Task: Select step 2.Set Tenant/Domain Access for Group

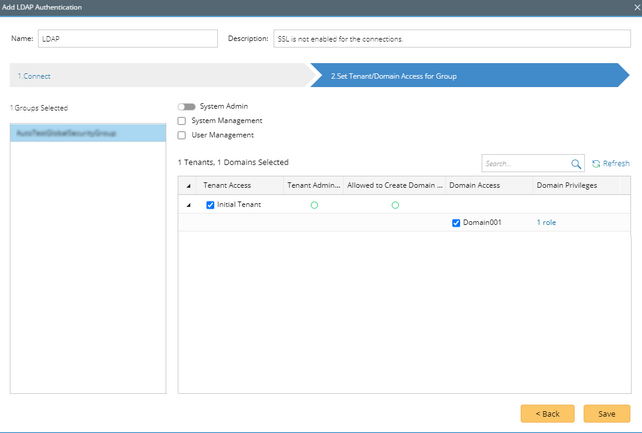Action: coord(393,76)
